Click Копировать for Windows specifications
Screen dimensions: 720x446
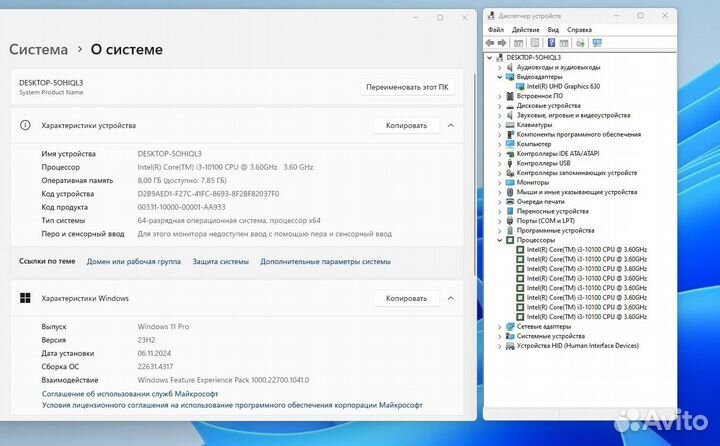(406, 298)
